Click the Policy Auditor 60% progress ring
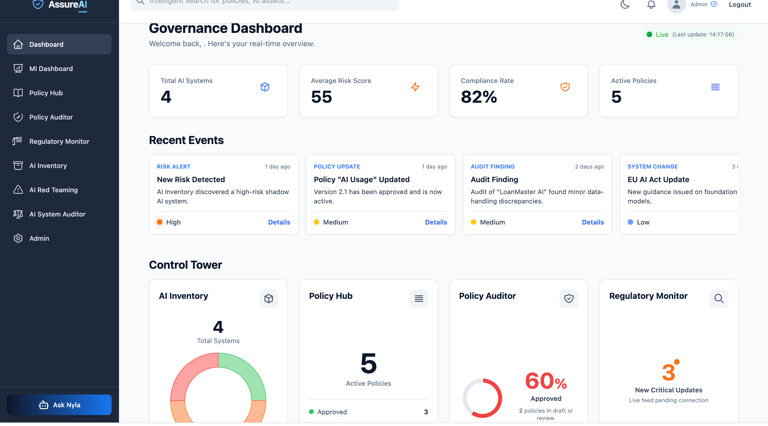Image resolution: width=768 pixels, height=426 pixels. [483, 398]
